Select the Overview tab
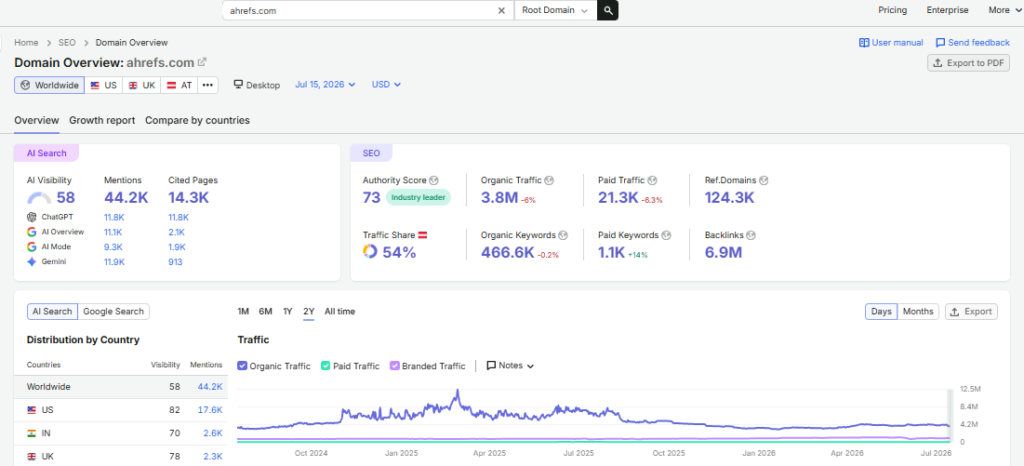Screen dimensions: 1024x466 coord(37,120)
